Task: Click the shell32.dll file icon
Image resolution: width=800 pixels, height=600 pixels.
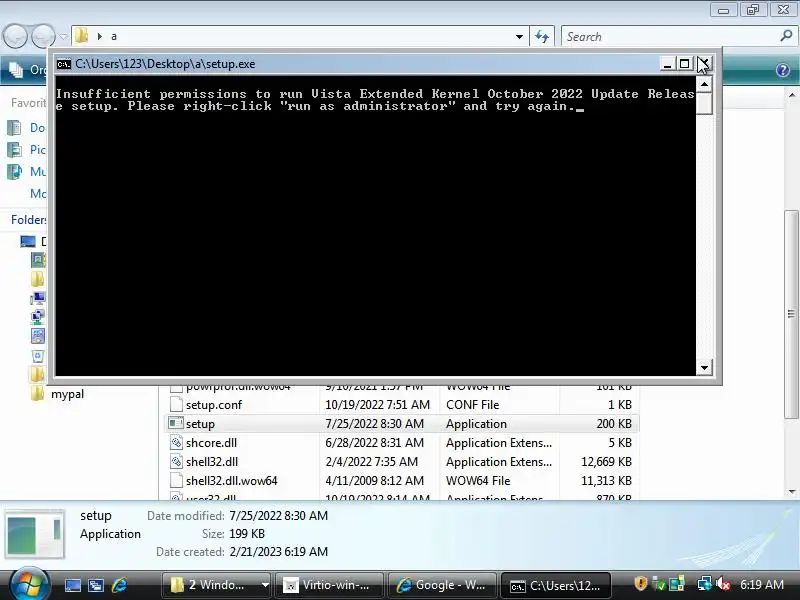Action: coord(176,461)
